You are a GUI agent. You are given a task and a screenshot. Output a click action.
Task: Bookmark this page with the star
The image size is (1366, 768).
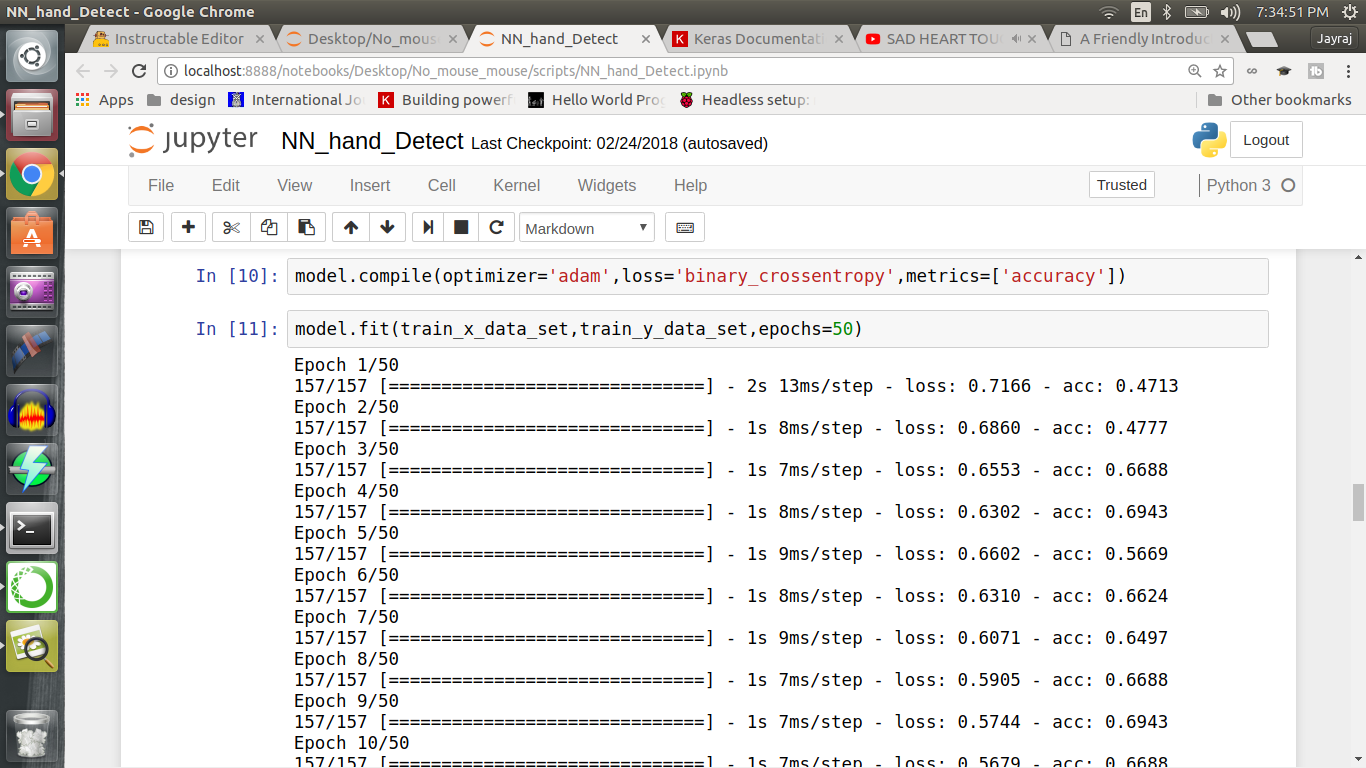[1220, 71]
